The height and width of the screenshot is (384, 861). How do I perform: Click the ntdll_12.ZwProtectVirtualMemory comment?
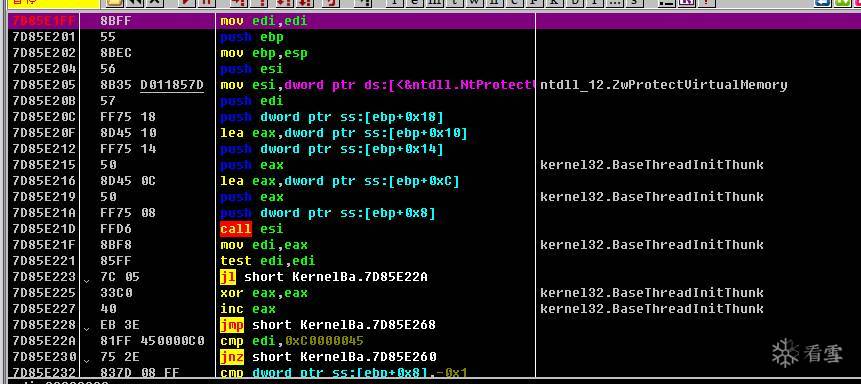point(663,85)
